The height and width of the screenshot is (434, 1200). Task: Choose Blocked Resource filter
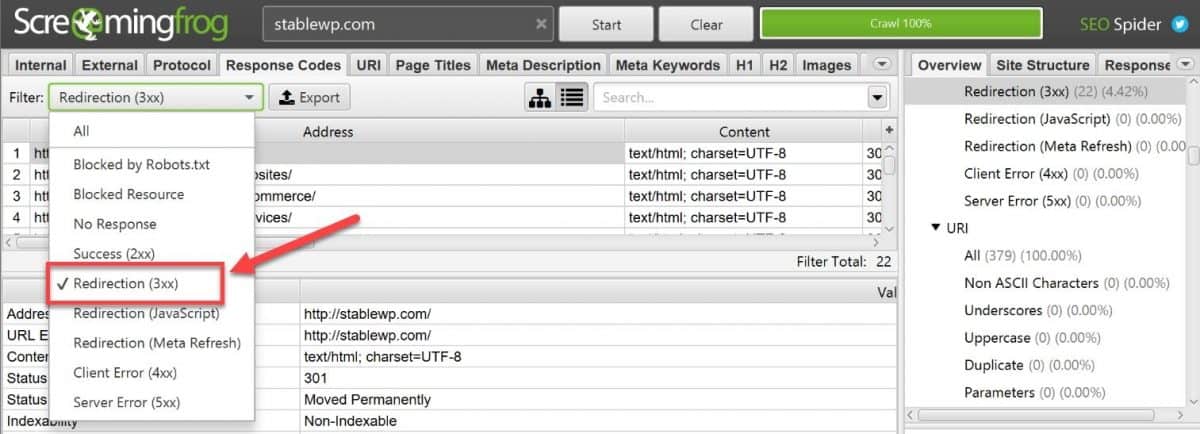pyautogui.click(x=151, y=194)
